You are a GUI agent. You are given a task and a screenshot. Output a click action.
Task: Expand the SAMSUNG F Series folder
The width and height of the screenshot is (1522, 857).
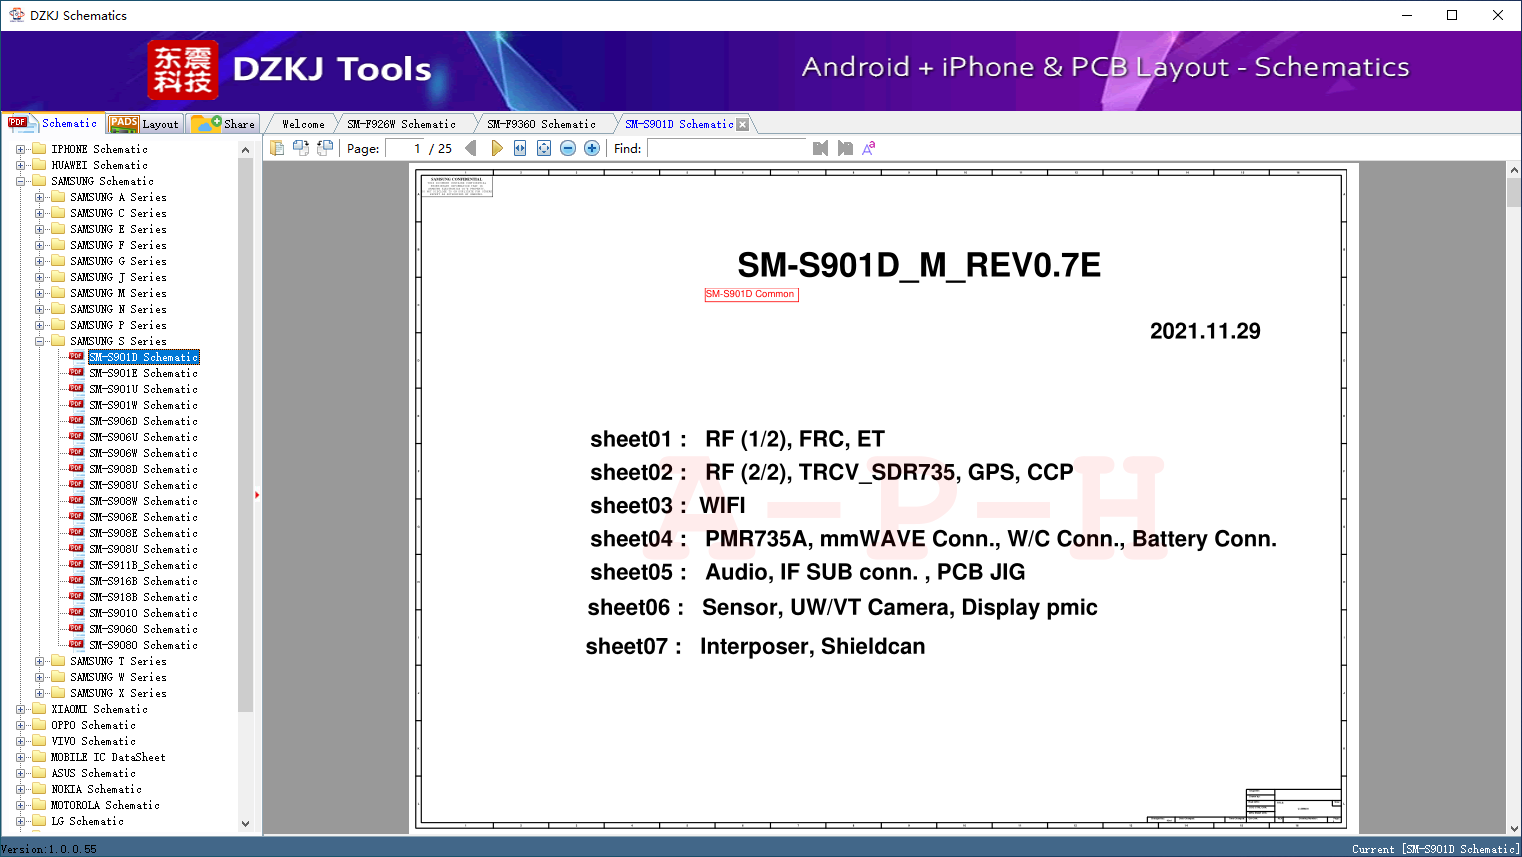click(39, 245)
